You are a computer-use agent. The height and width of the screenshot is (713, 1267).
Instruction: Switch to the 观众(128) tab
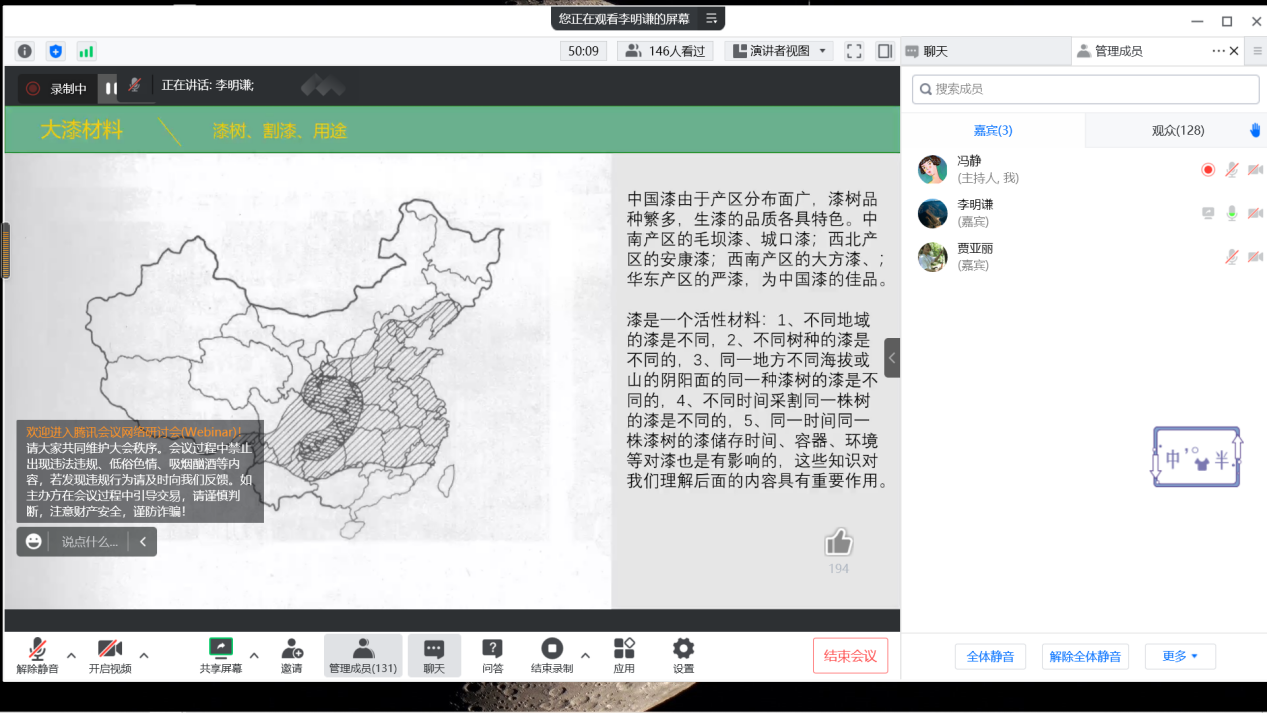[1177, 130]
